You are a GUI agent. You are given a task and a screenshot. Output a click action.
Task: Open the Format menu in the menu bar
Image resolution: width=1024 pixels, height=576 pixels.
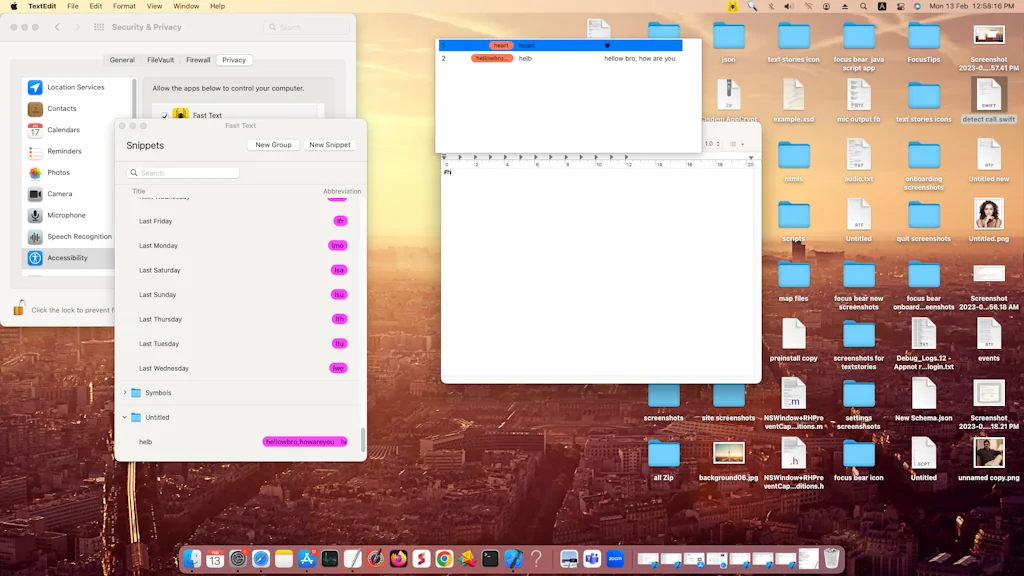tap(124, 6)
